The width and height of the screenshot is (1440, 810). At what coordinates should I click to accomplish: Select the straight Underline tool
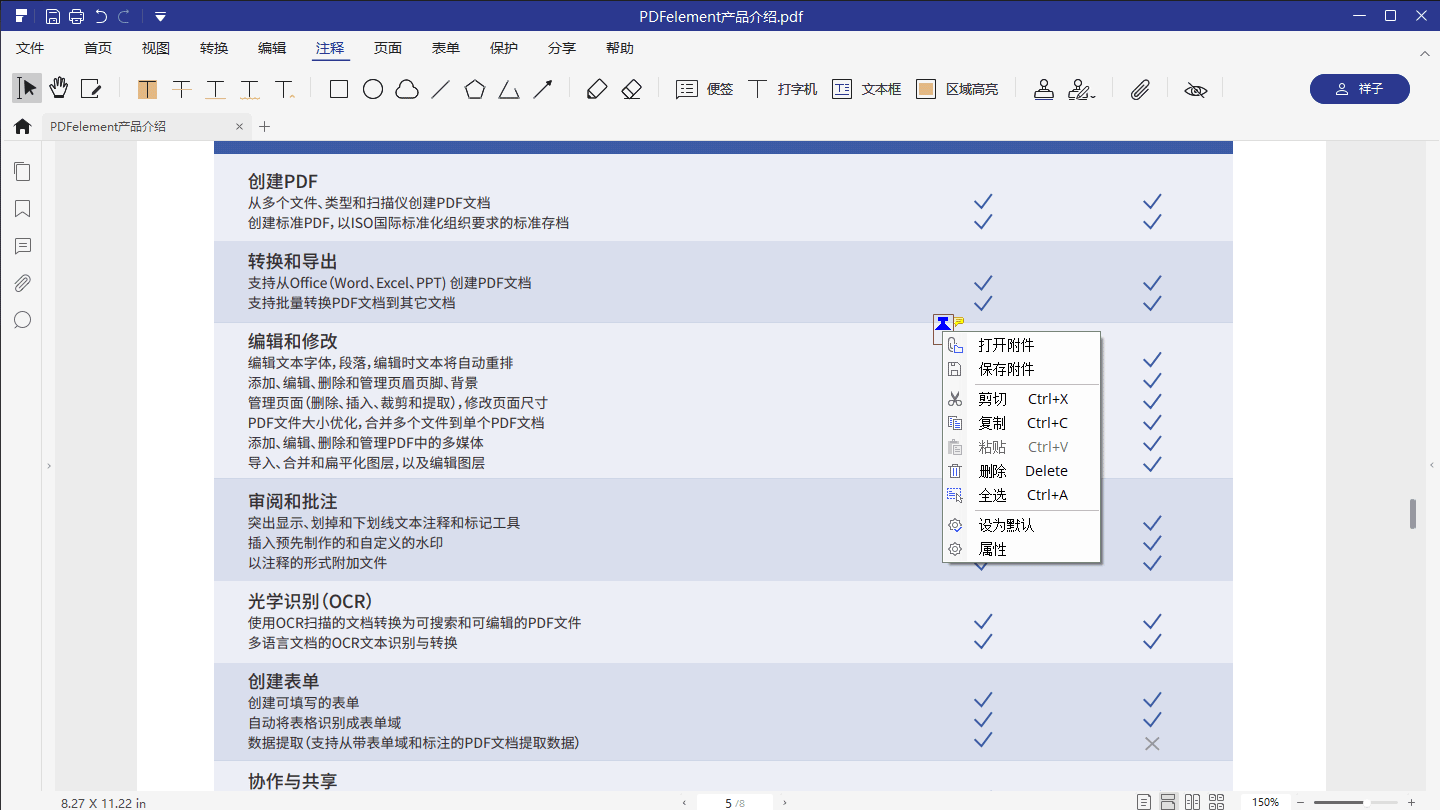(216, 89)
